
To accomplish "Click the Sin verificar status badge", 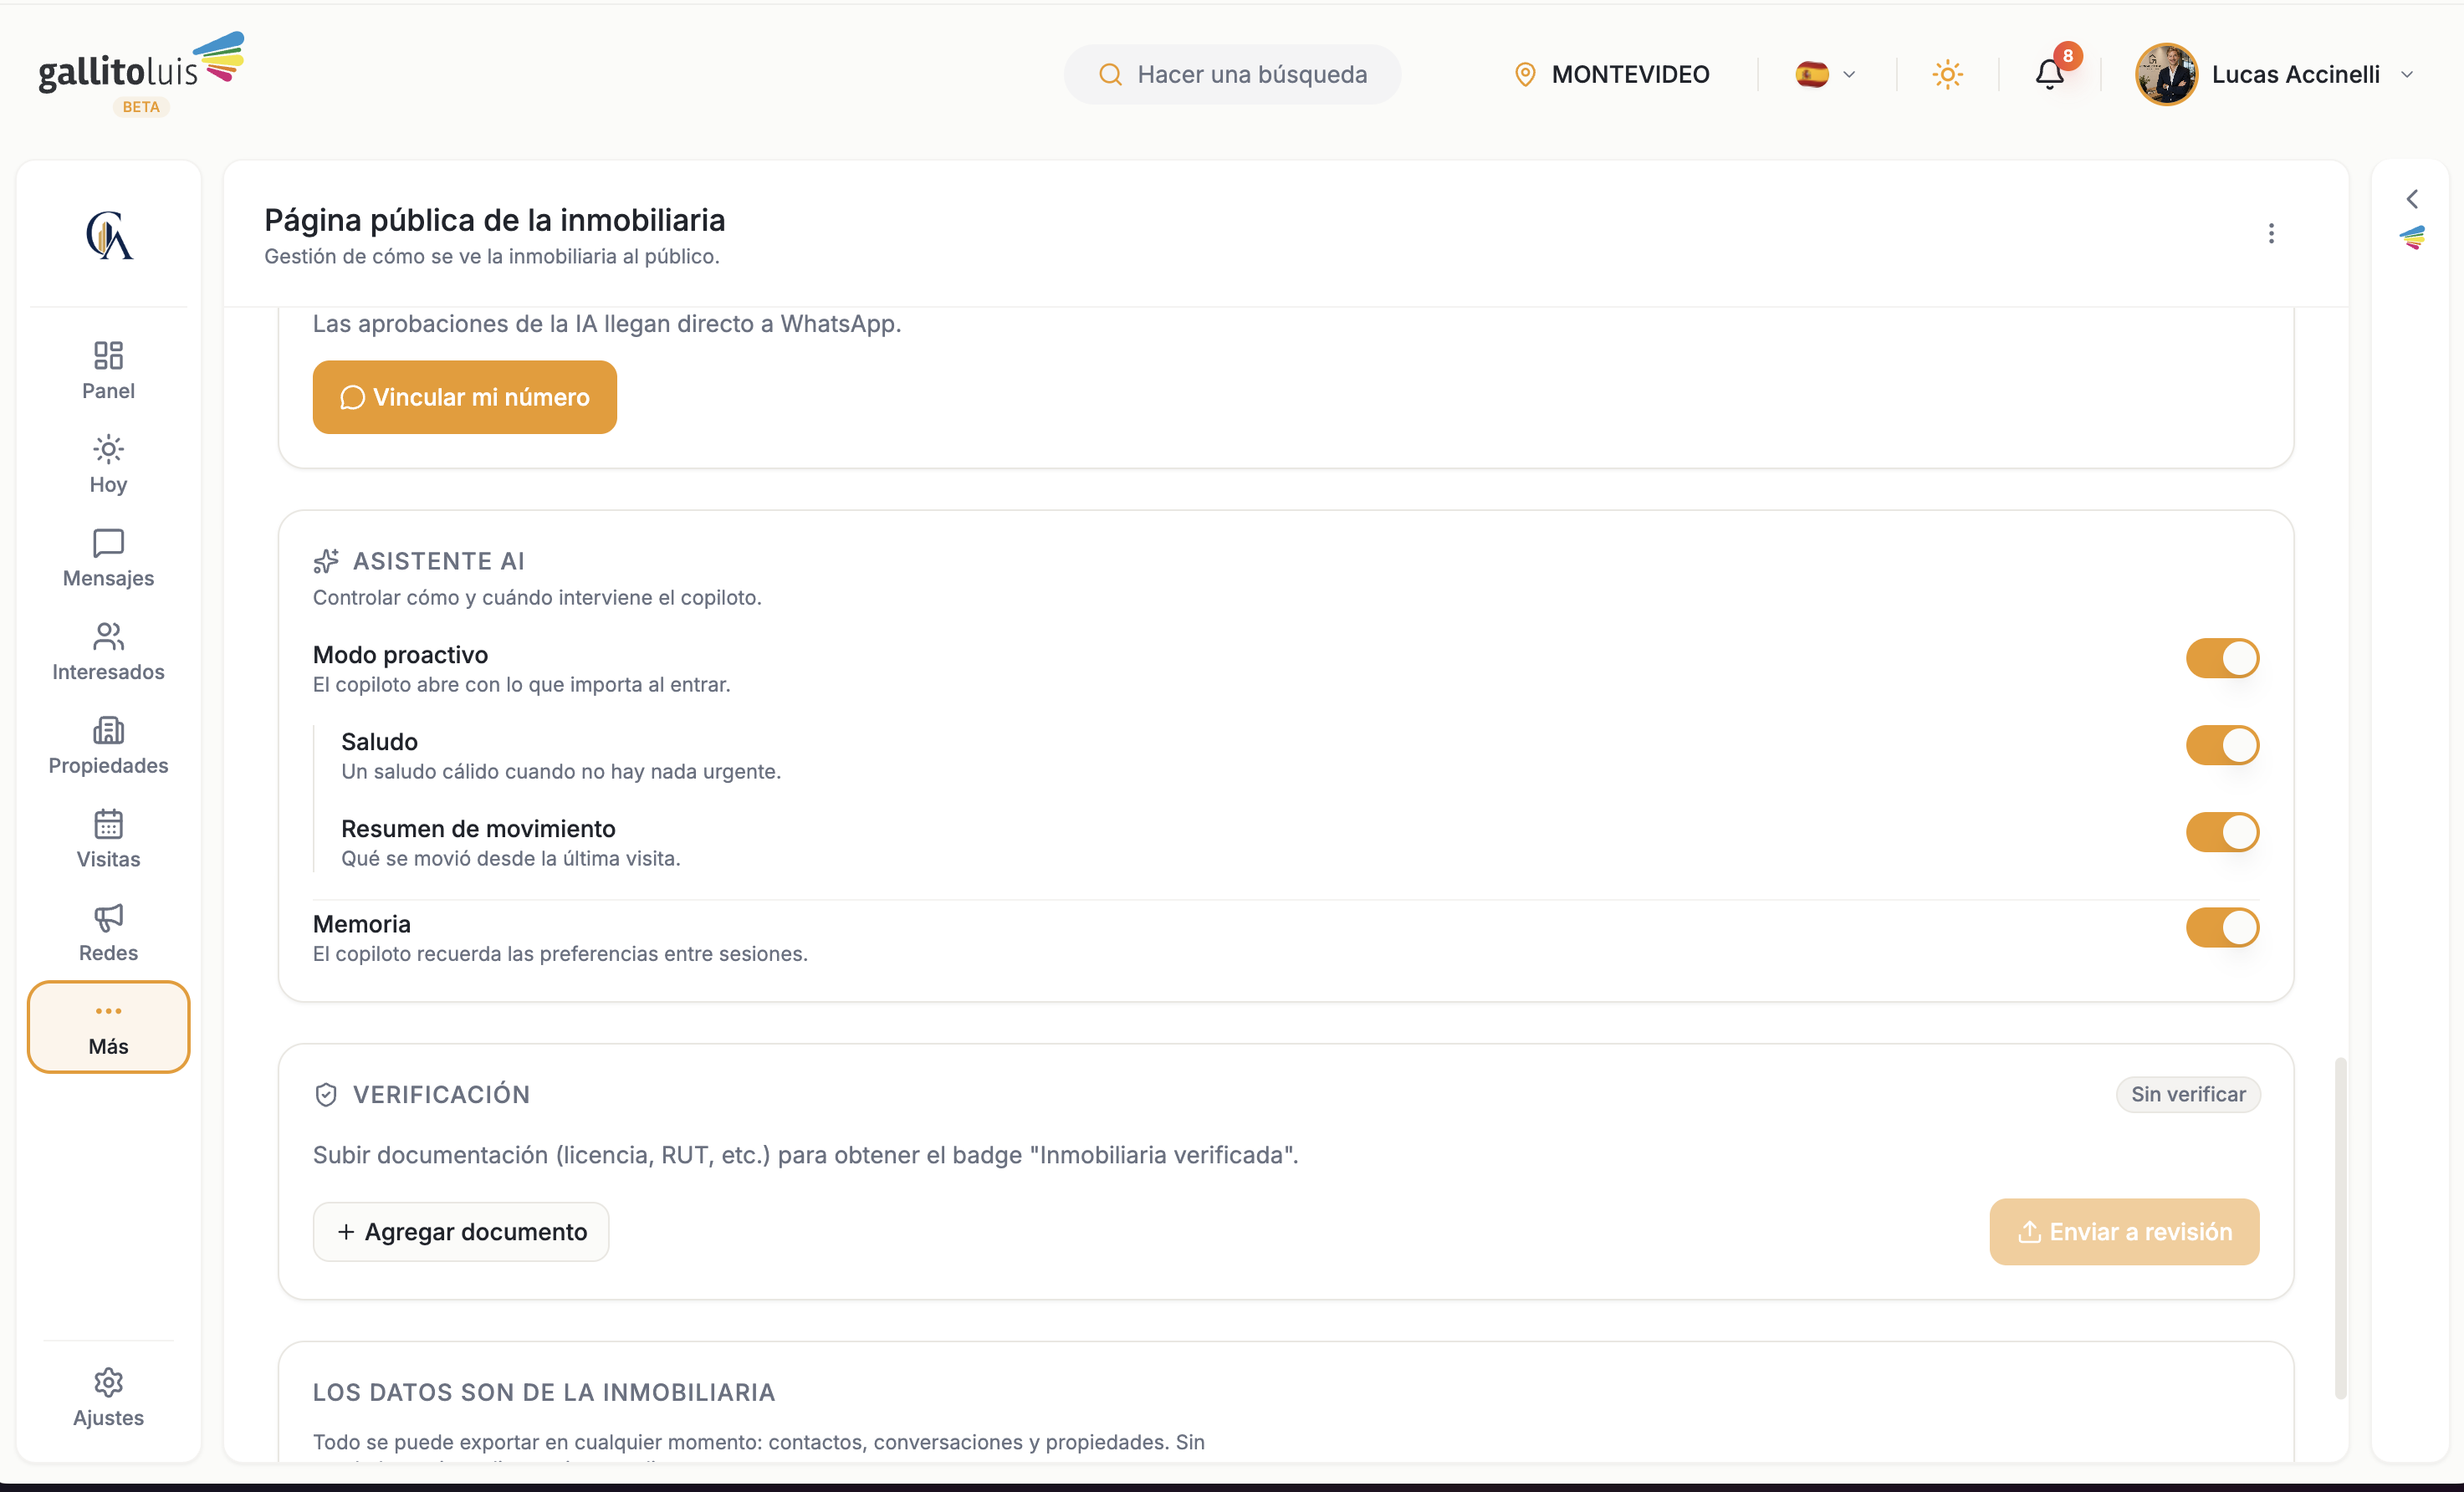I will (x=2188, y=1094).
